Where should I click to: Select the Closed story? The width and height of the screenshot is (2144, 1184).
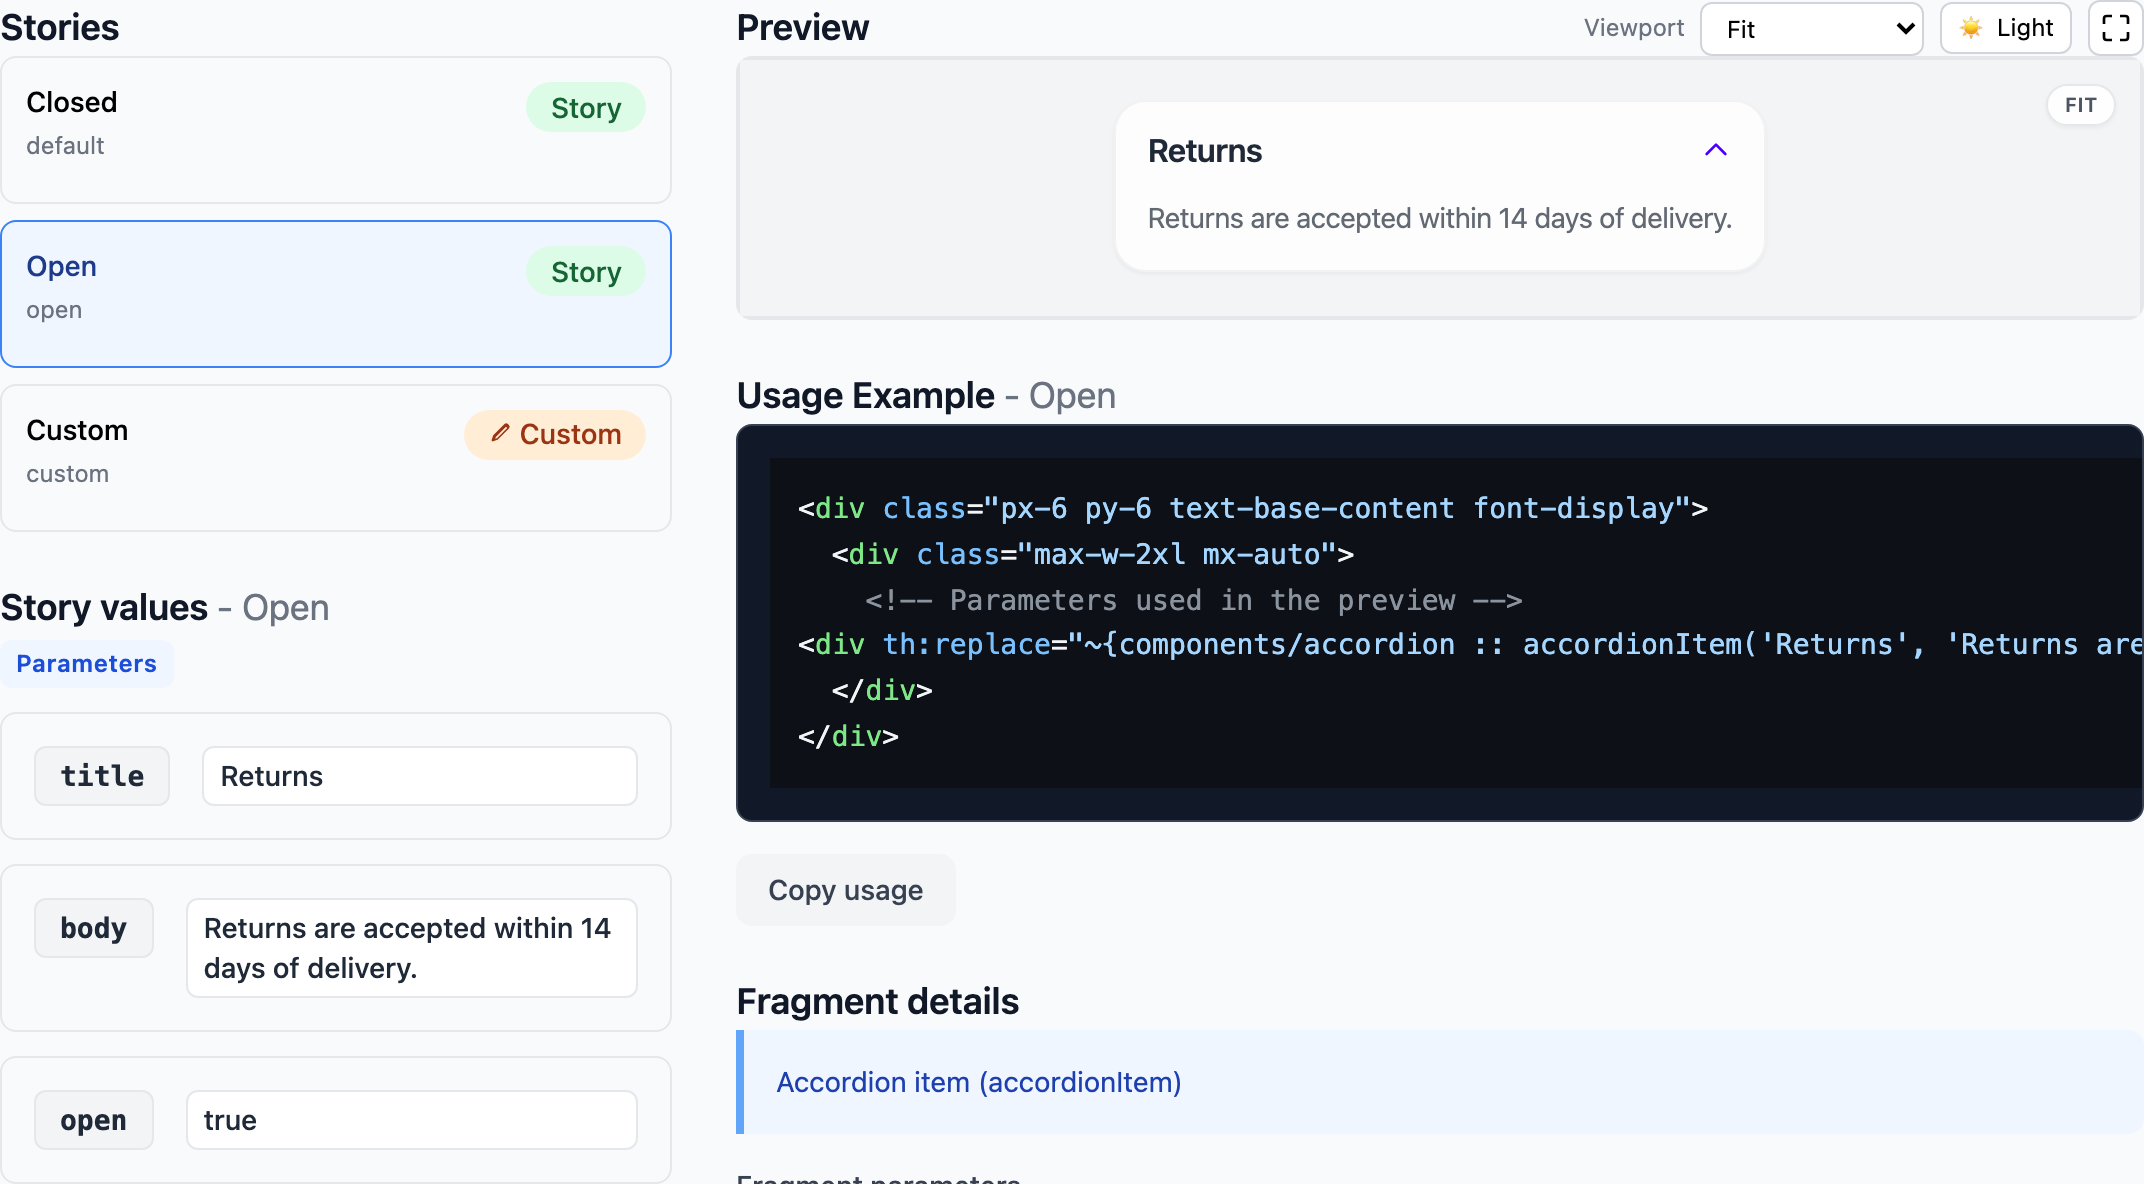point(336,130)
